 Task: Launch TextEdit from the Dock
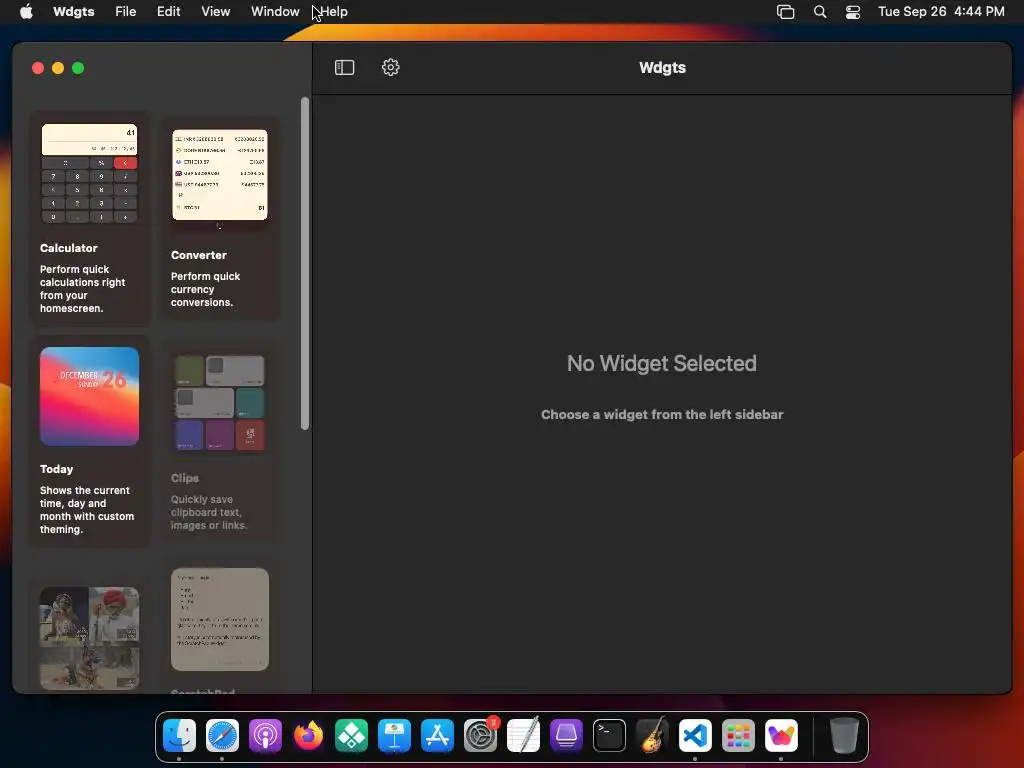coord(523,735)
